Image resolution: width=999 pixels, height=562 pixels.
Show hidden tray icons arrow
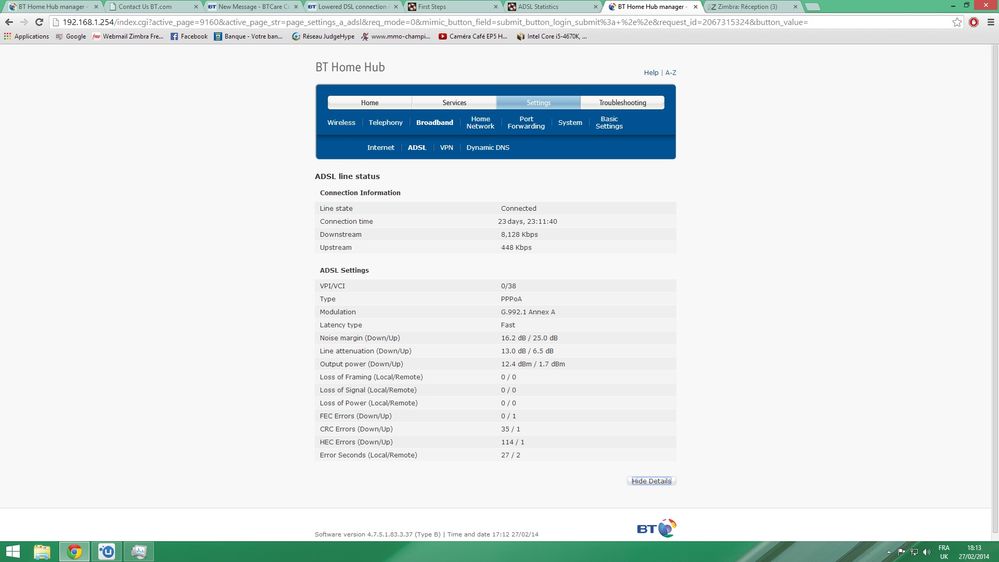(x=889, y=552)
